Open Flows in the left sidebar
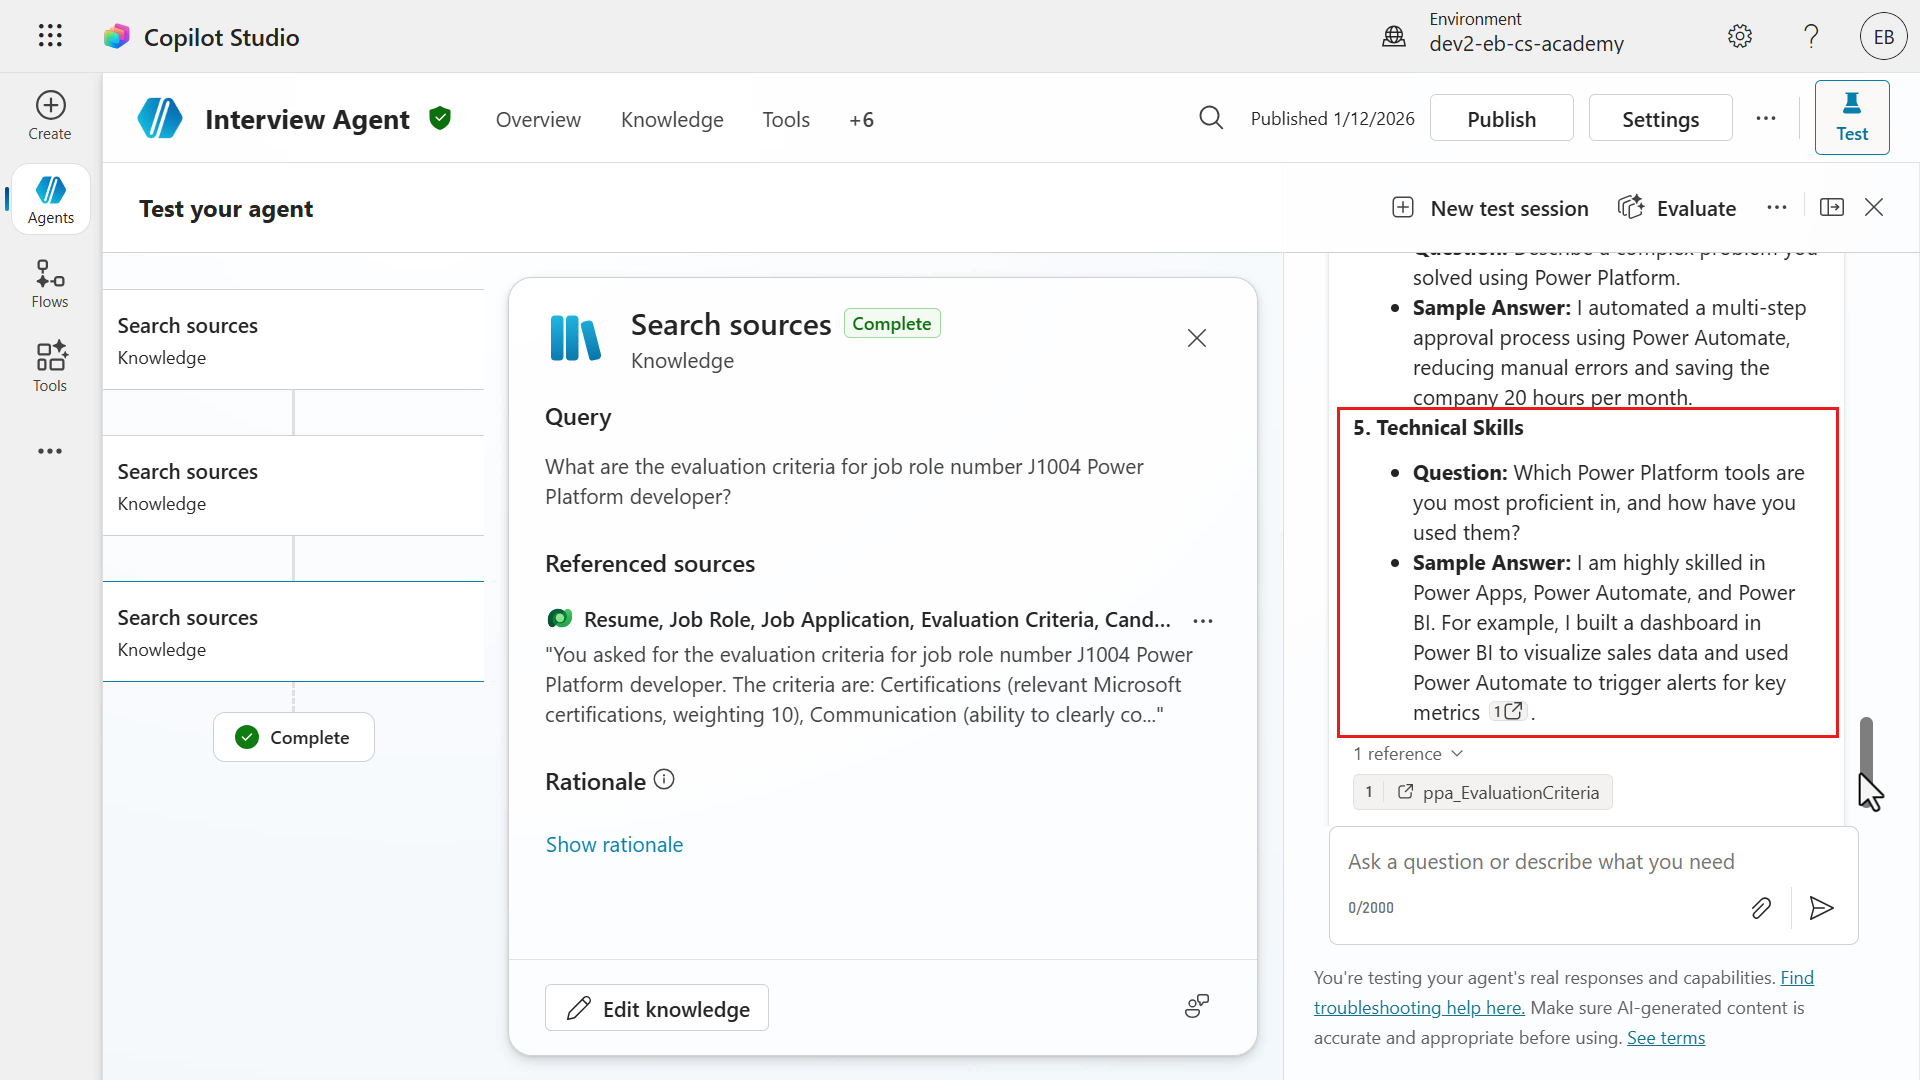The image size is (1920, 1080). 50,284
